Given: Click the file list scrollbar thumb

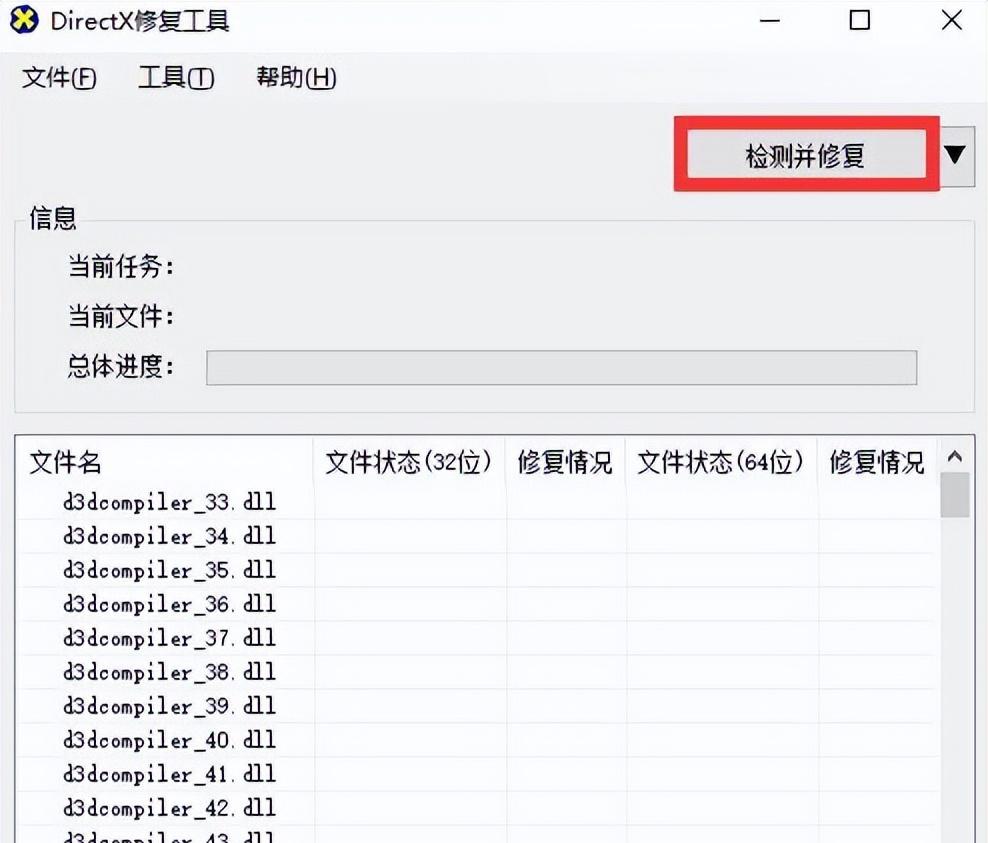Looking at the screenshot, I should click(x=955, y=495).
